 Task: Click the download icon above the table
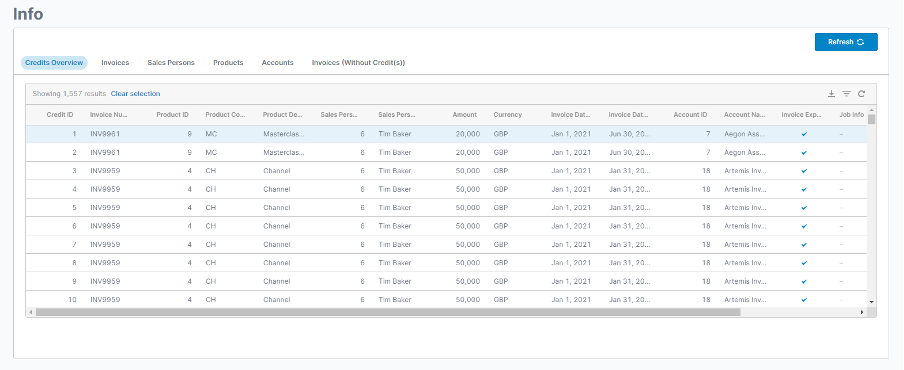point(831,94)
